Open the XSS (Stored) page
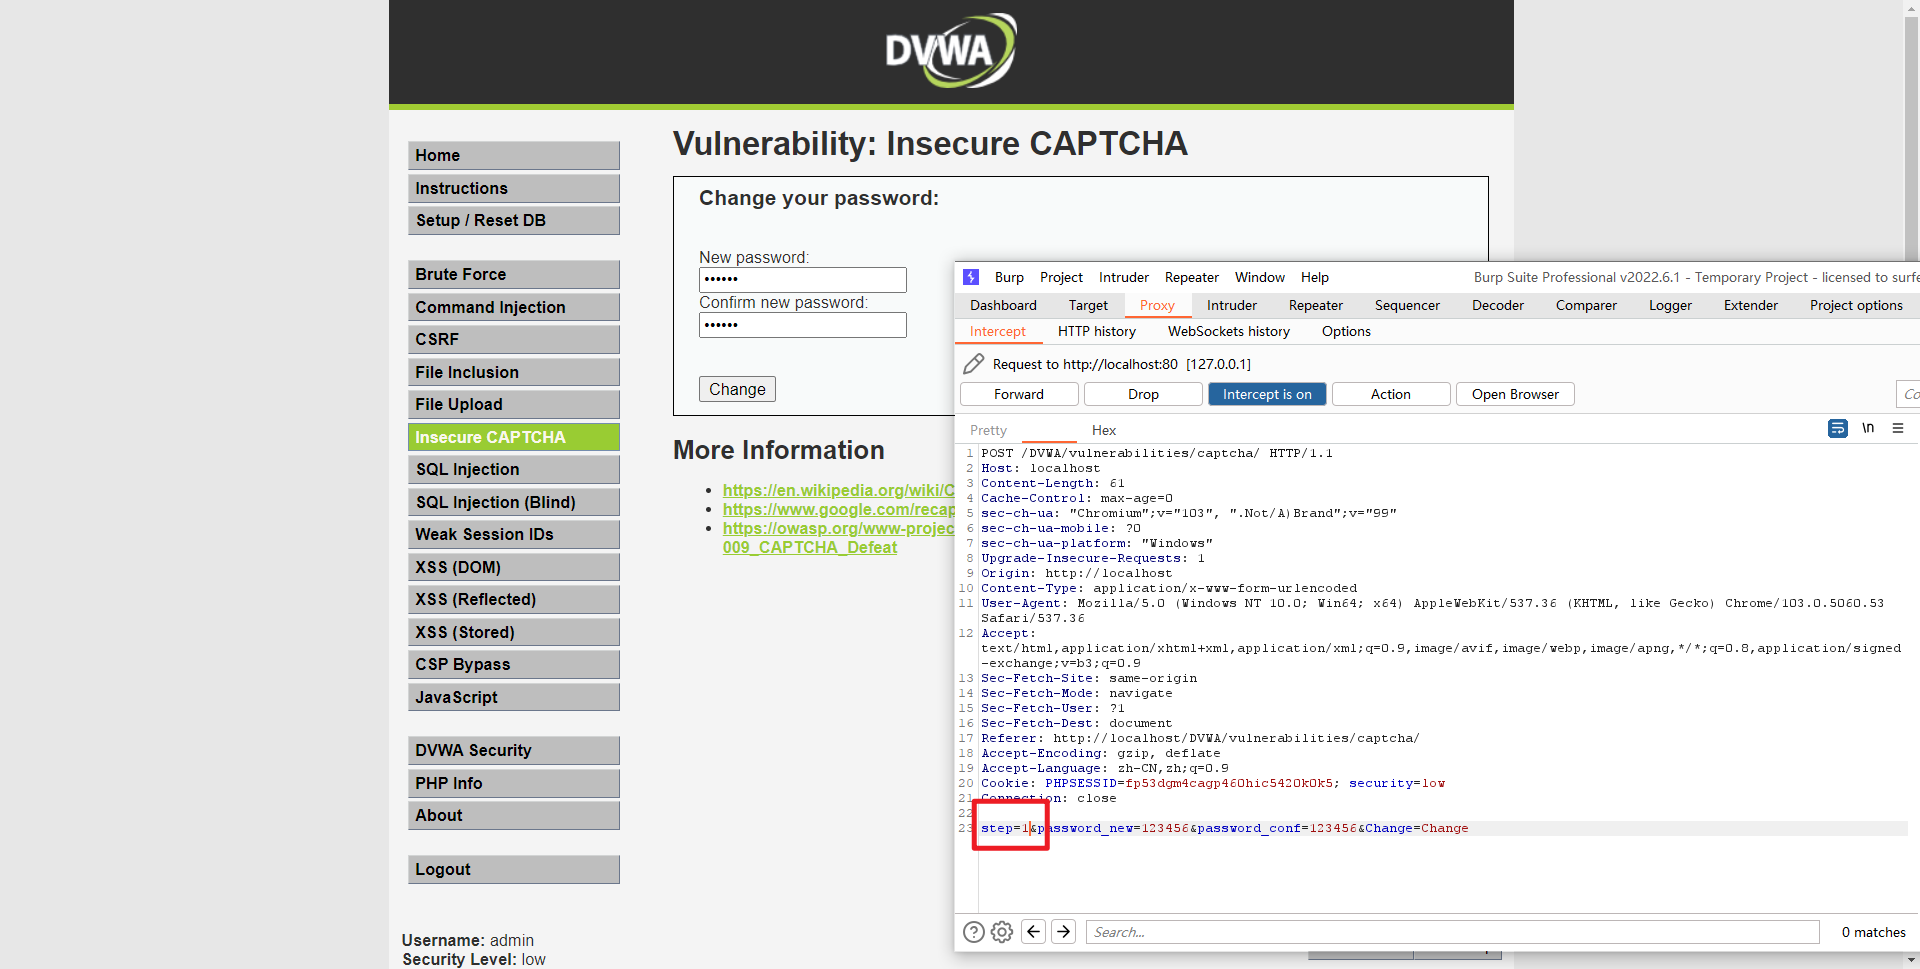 coord(514,632)
